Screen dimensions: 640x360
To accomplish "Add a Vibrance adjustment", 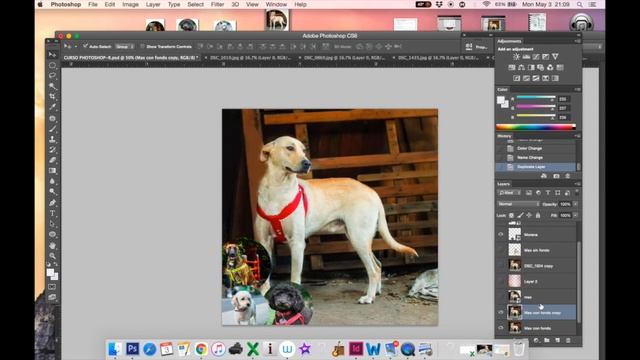I will (555, 57).
